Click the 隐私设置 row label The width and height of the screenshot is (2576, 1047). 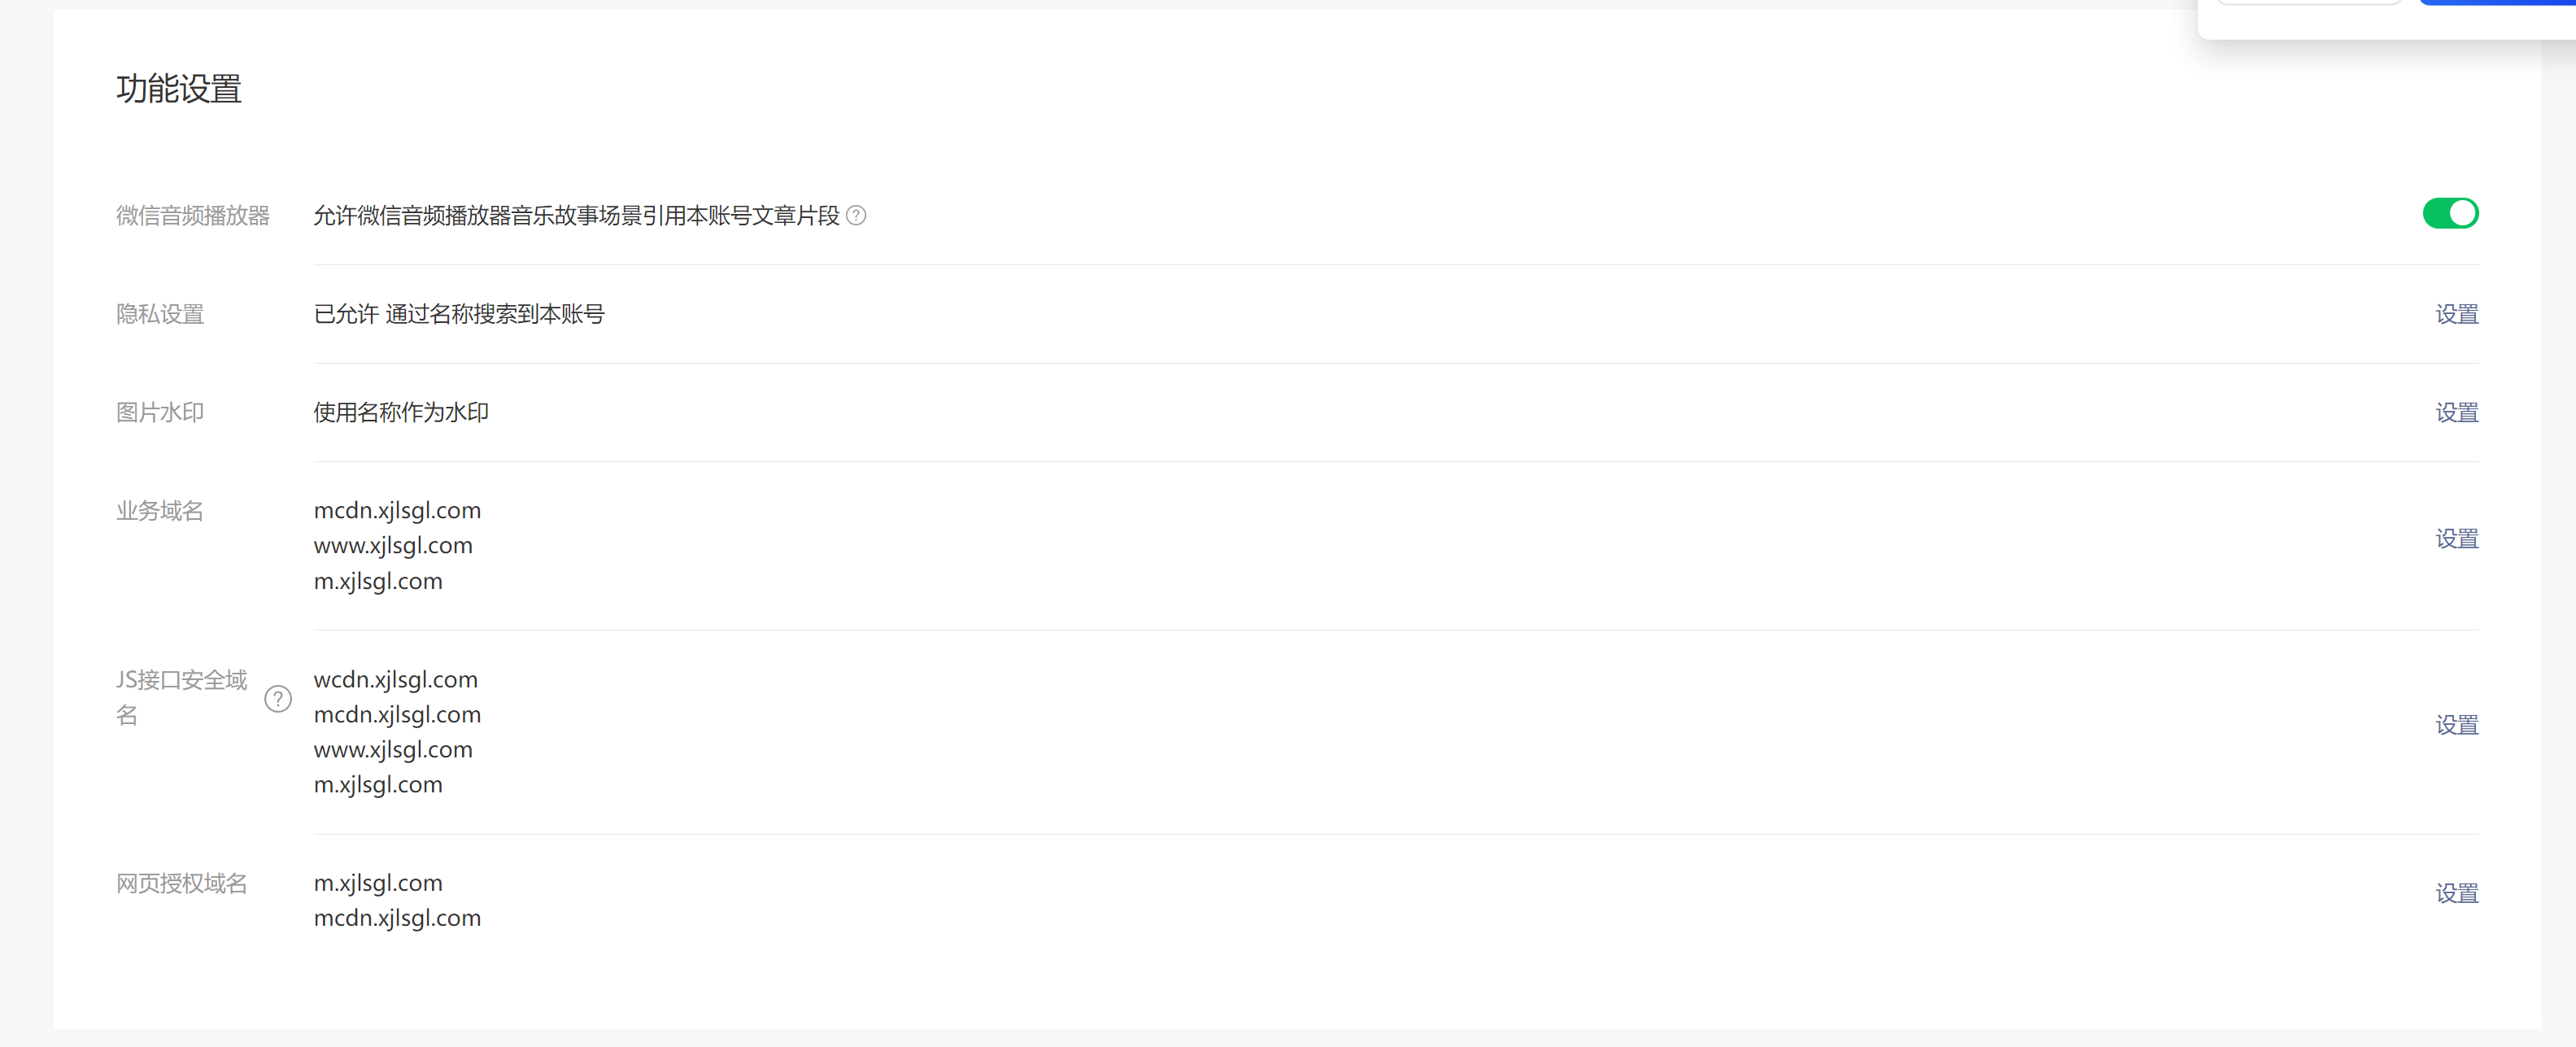click(160, 314)
